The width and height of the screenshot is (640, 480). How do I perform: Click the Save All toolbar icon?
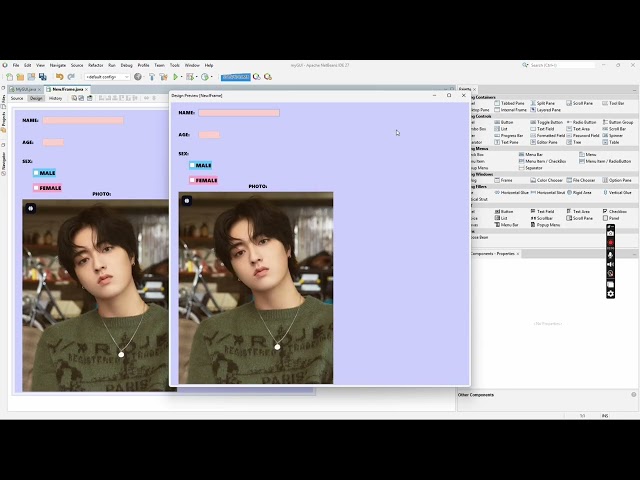(42, 77)
